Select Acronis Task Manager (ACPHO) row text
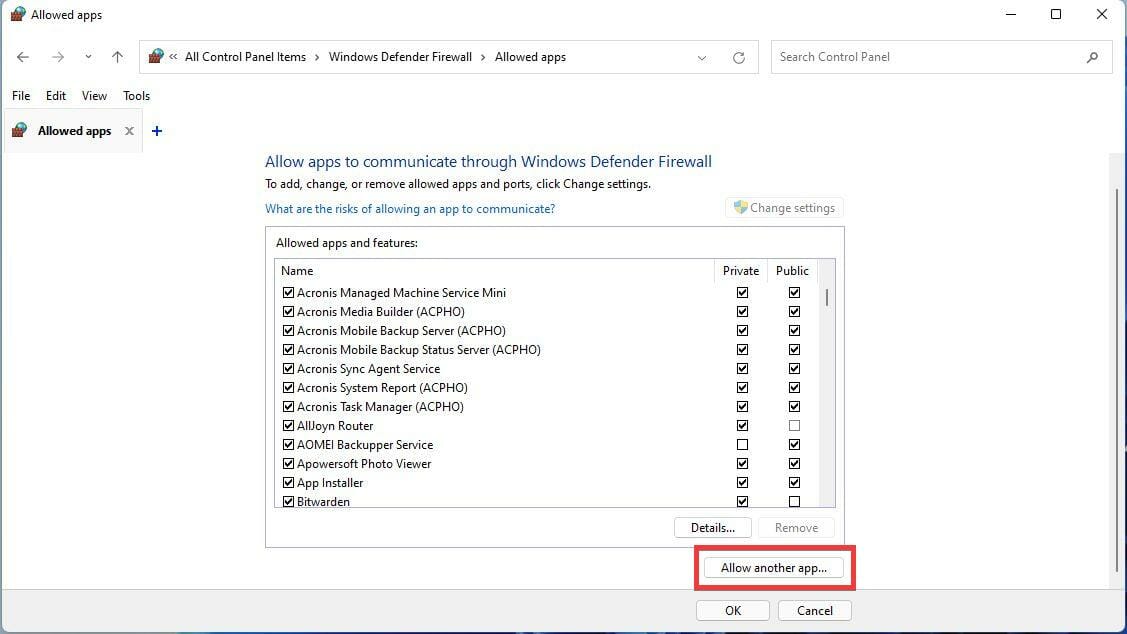The image size is (1127, 634). point(380,407)
